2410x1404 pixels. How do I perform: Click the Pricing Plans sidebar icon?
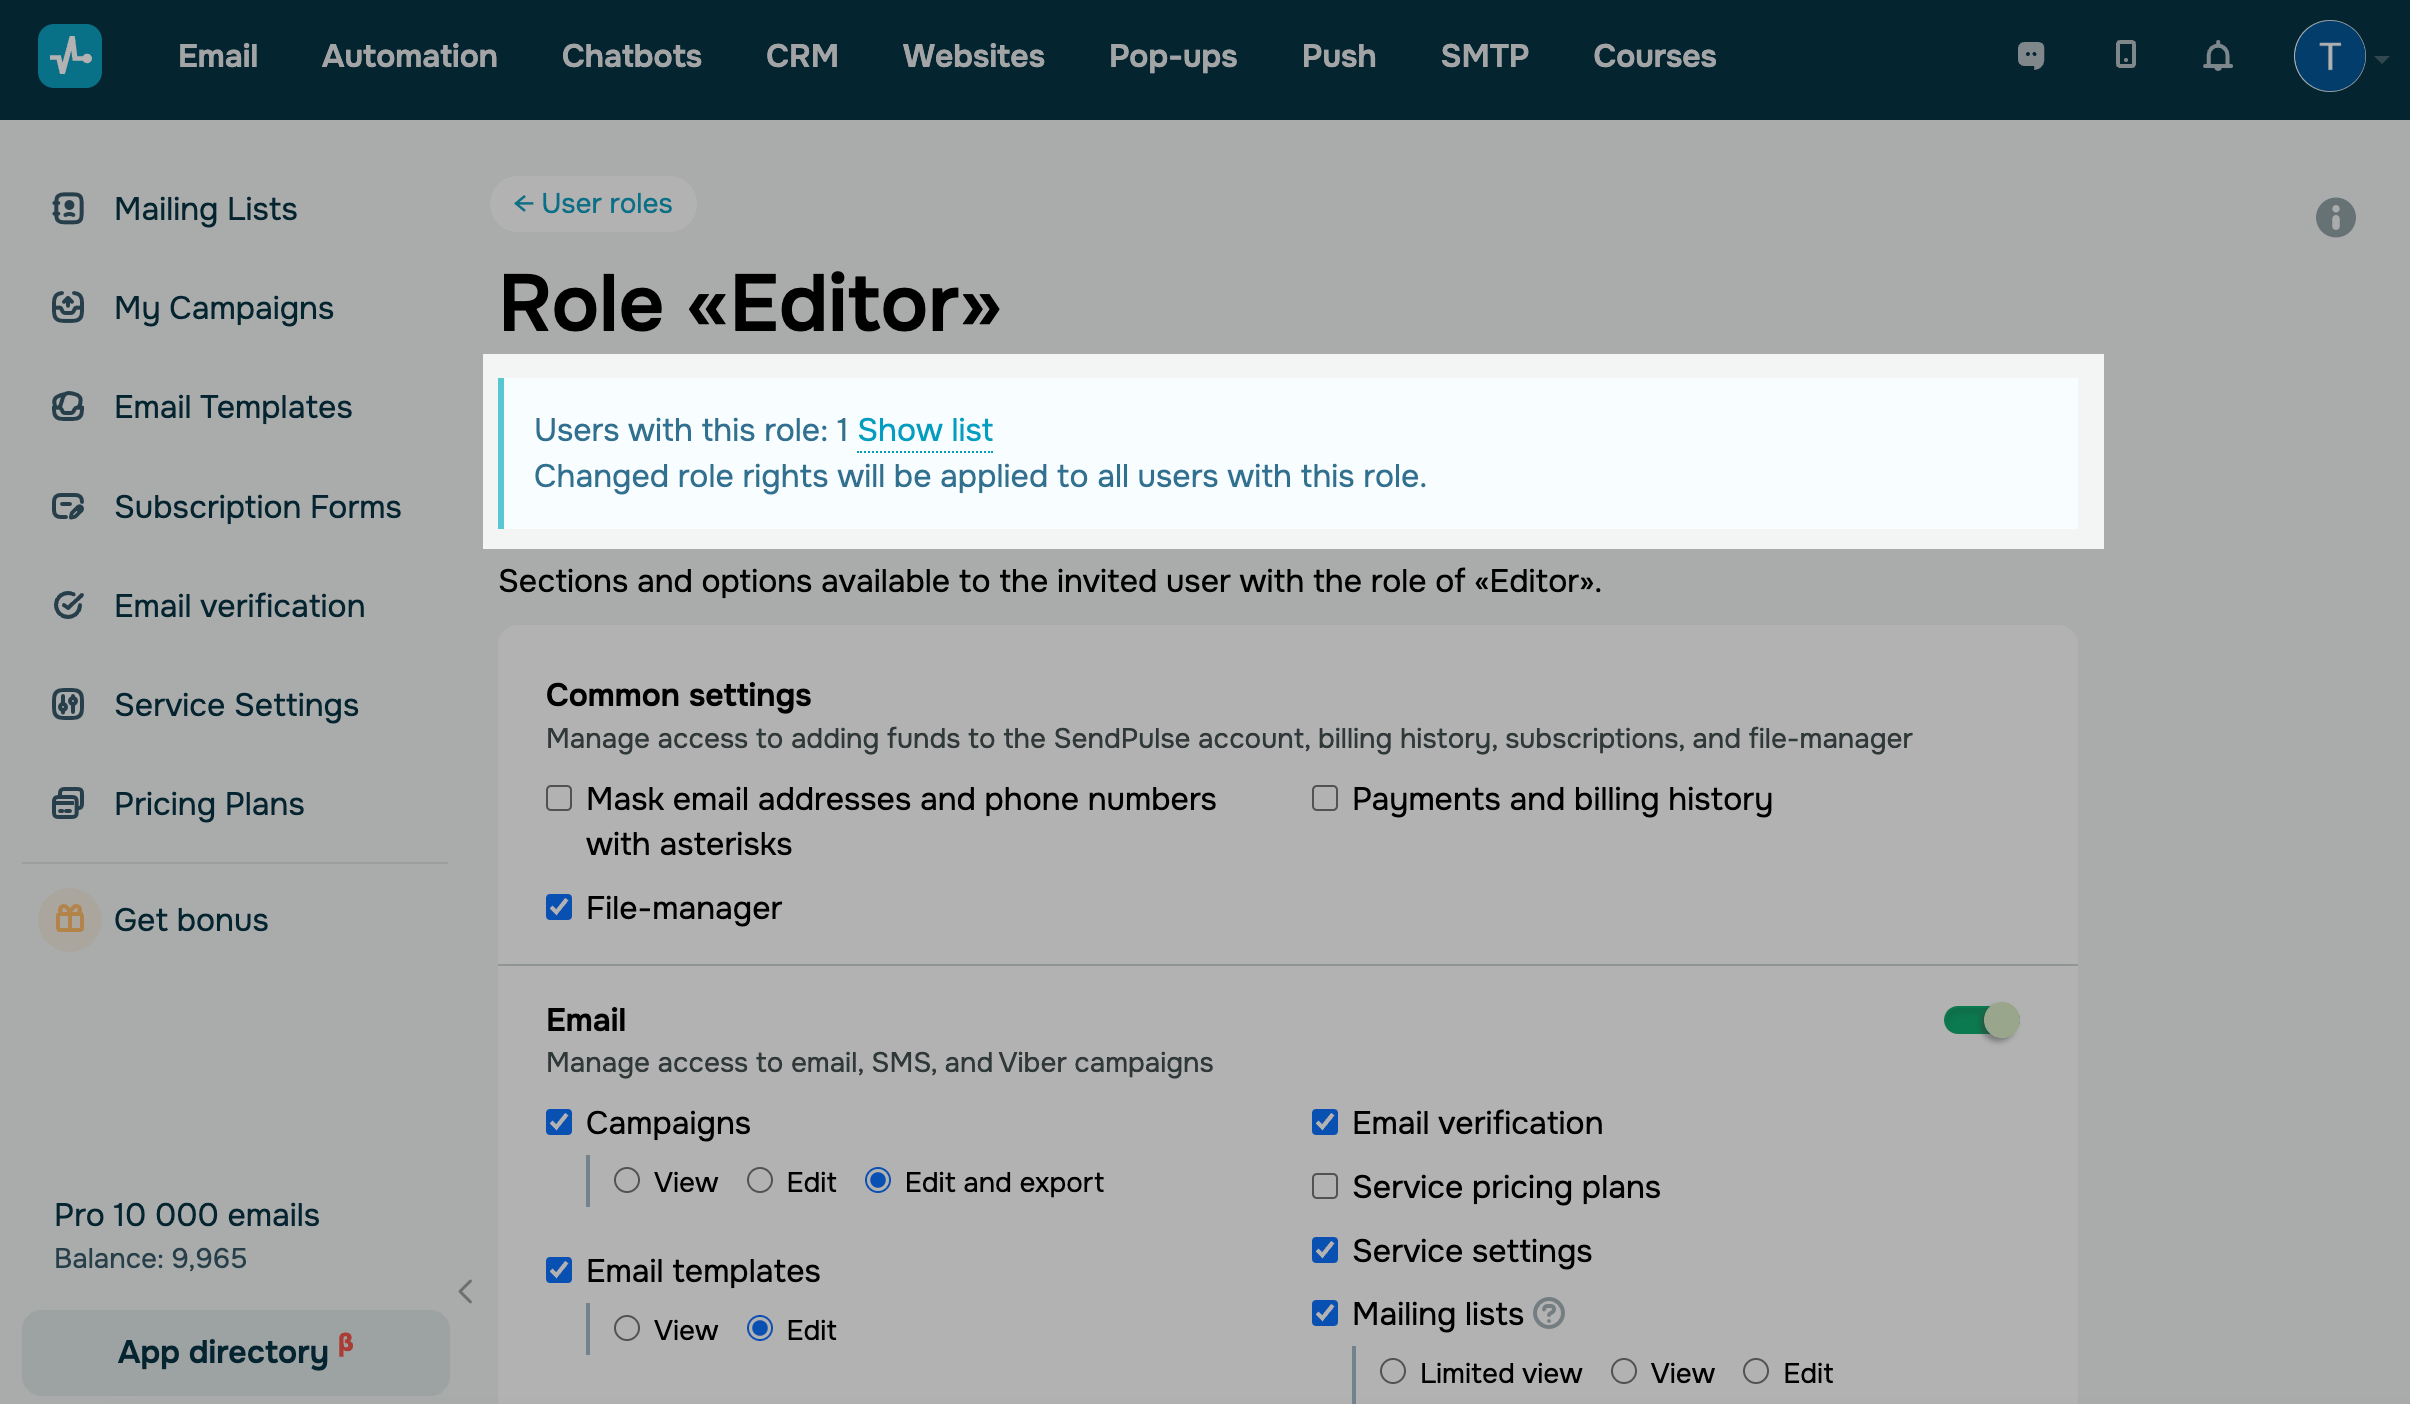tap(68, 803)
